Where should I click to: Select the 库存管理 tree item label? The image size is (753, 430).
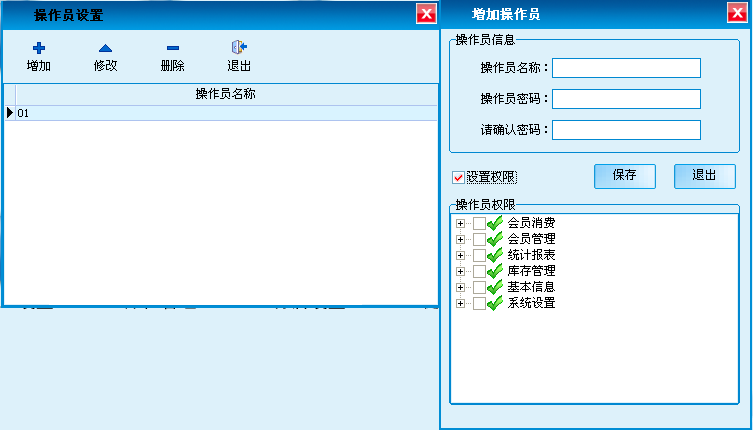tap(531, 271)
